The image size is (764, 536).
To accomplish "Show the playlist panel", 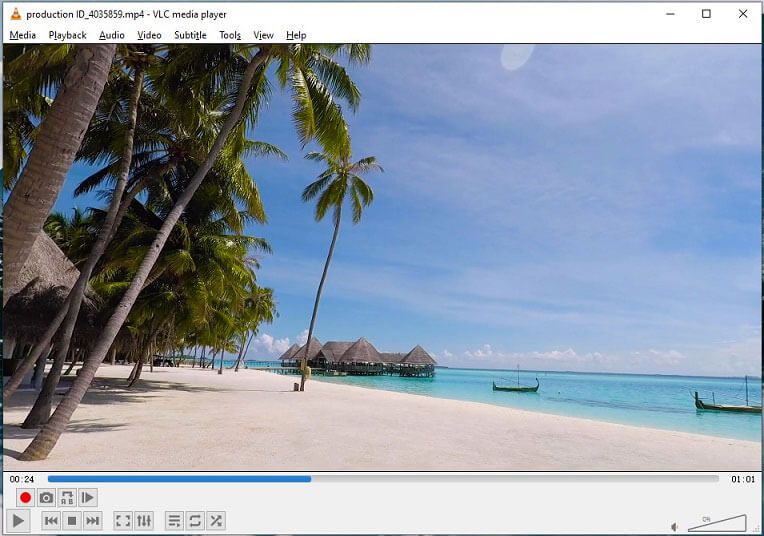I will (174, 521).
